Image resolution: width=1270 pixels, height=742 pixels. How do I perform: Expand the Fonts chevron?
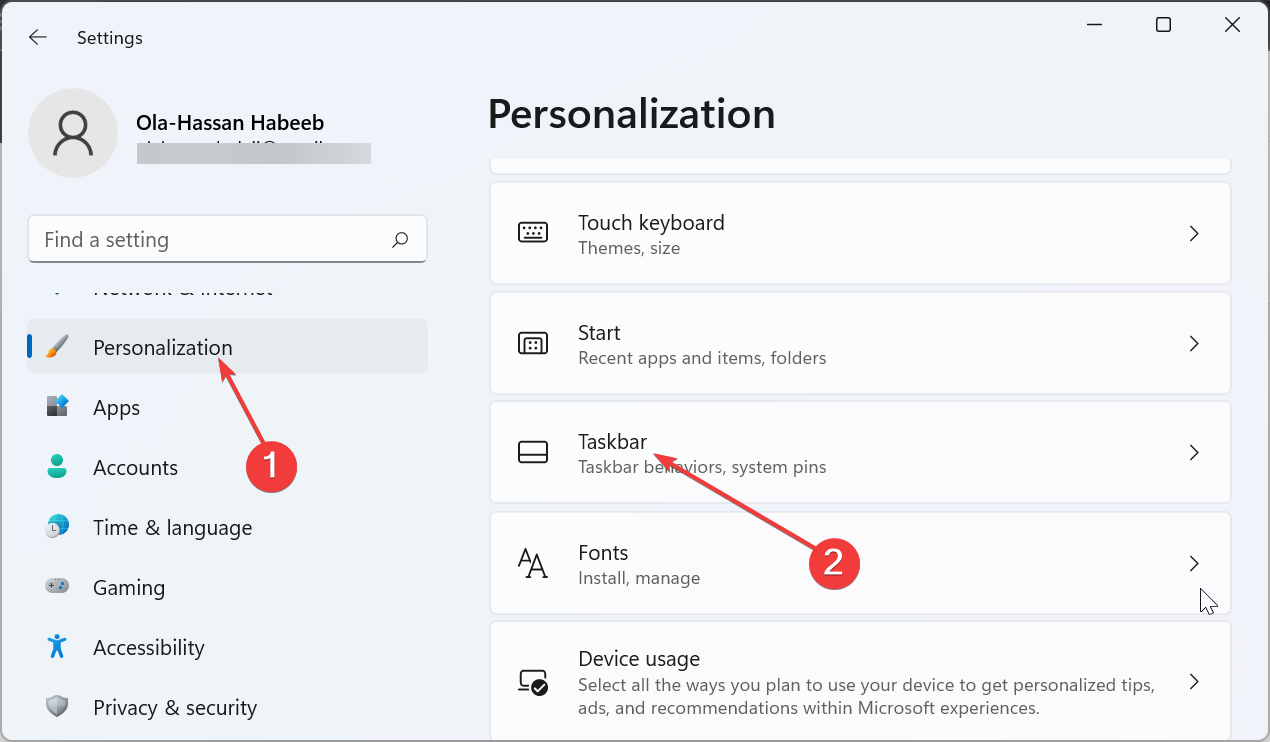click(1194, 564)
